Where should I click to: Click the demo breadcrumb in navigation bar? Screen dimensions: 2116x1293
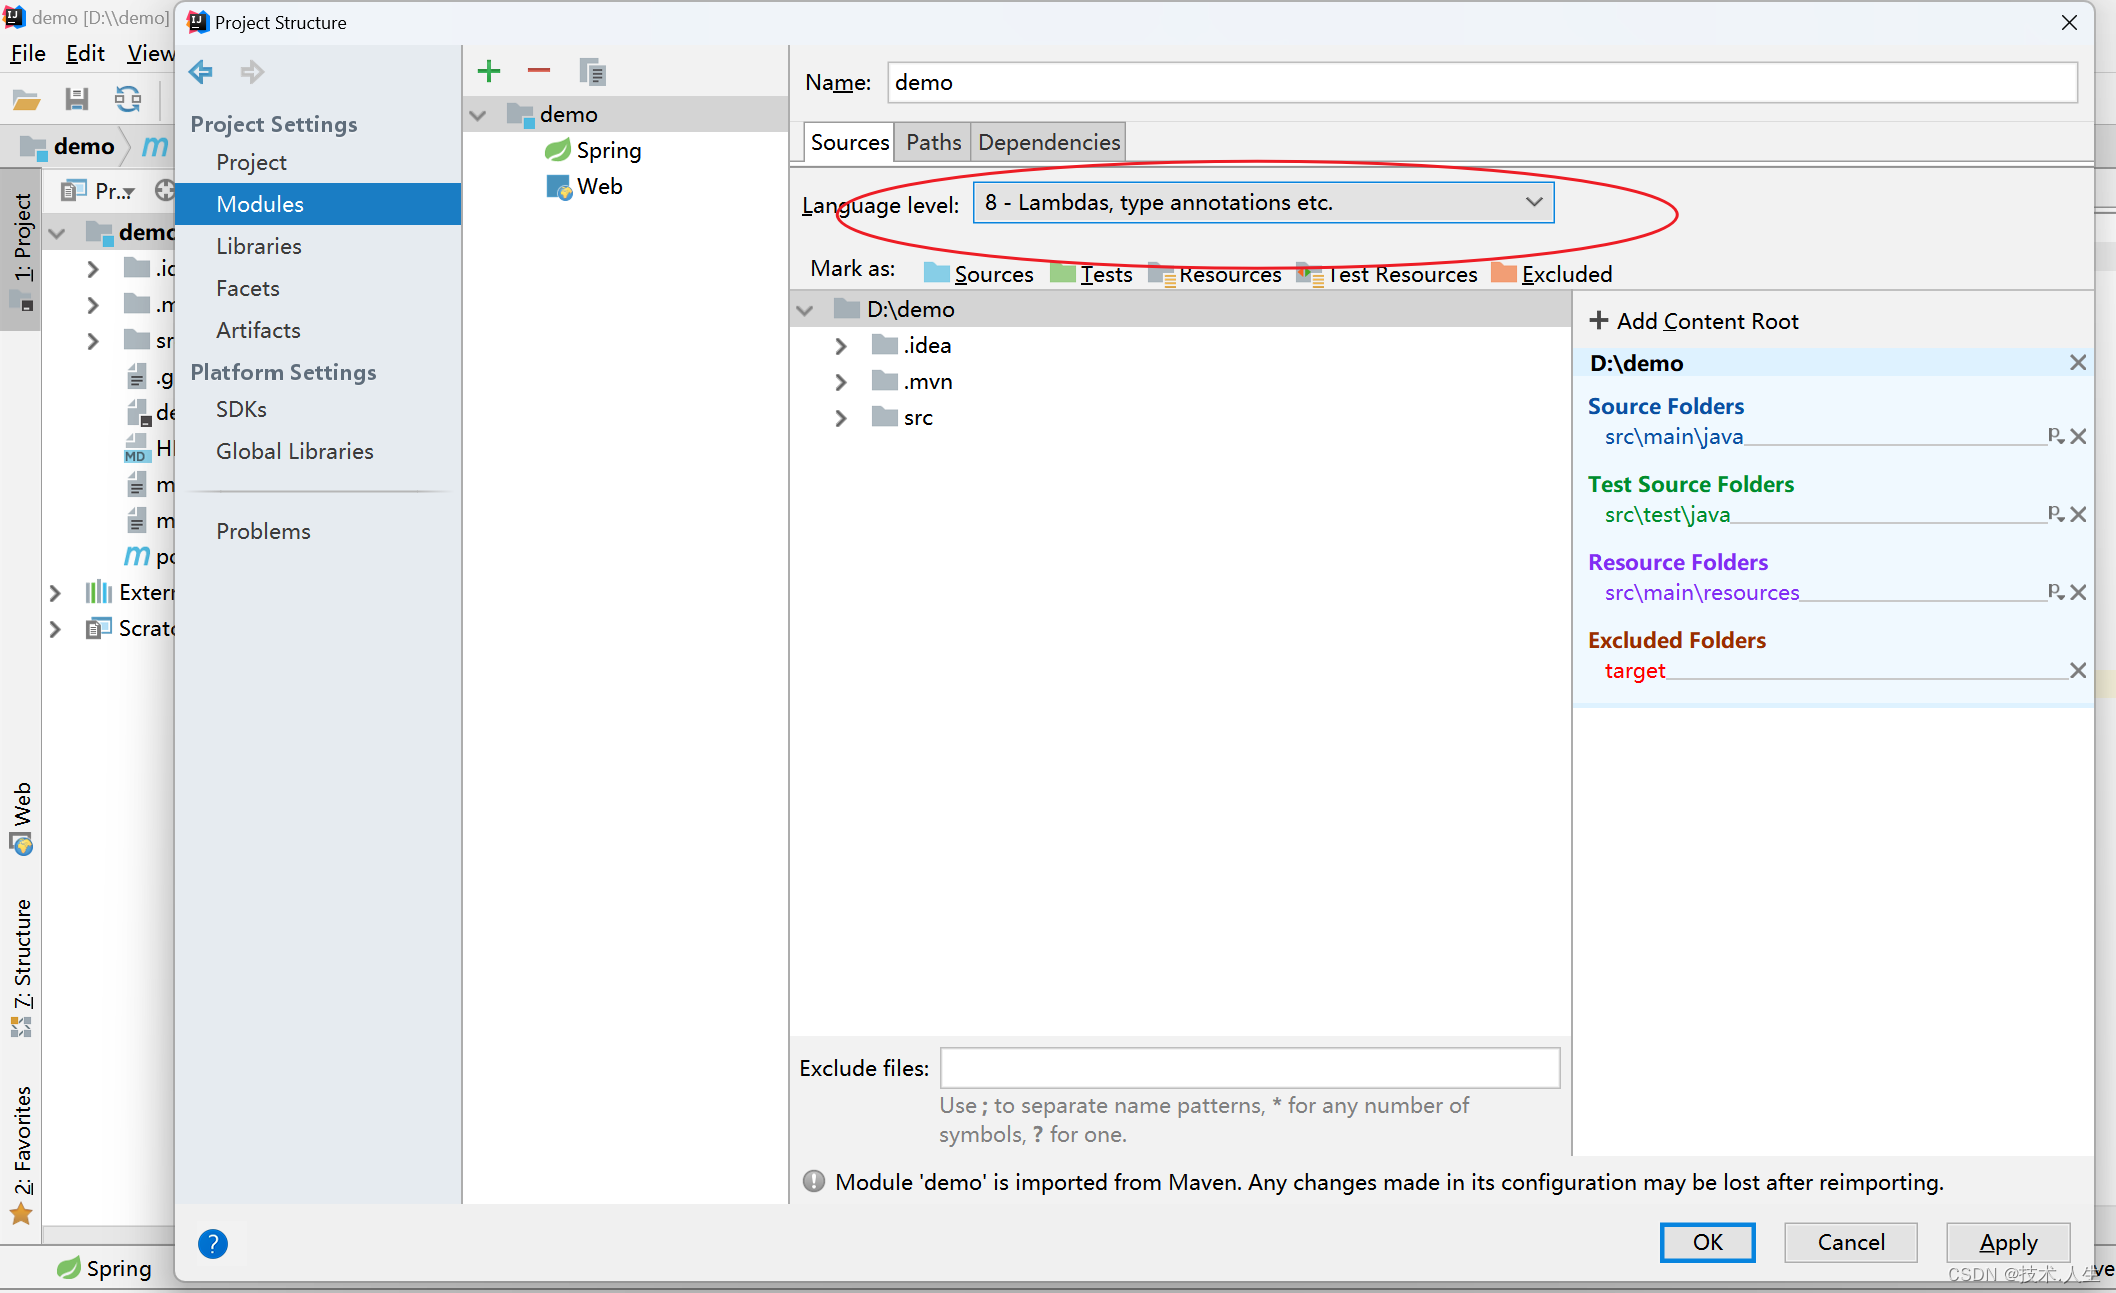(68, 146)
